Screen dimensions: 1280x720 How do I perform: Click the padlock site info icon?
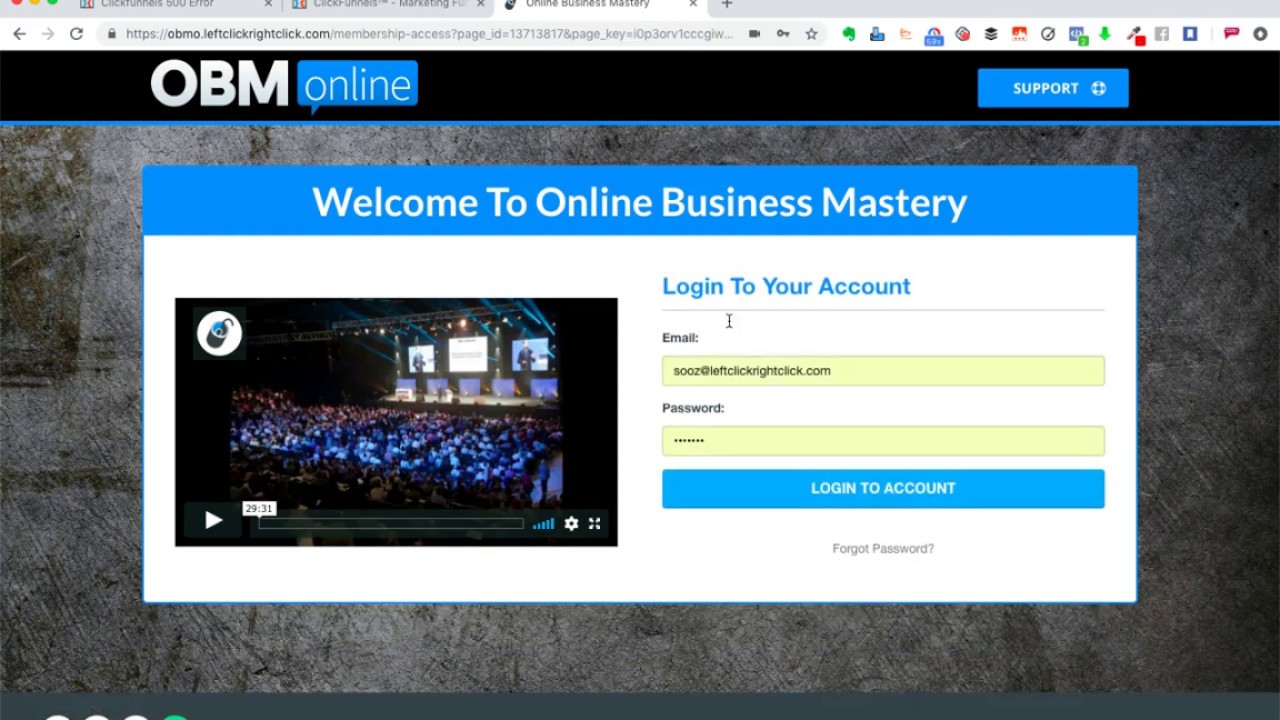111,34
